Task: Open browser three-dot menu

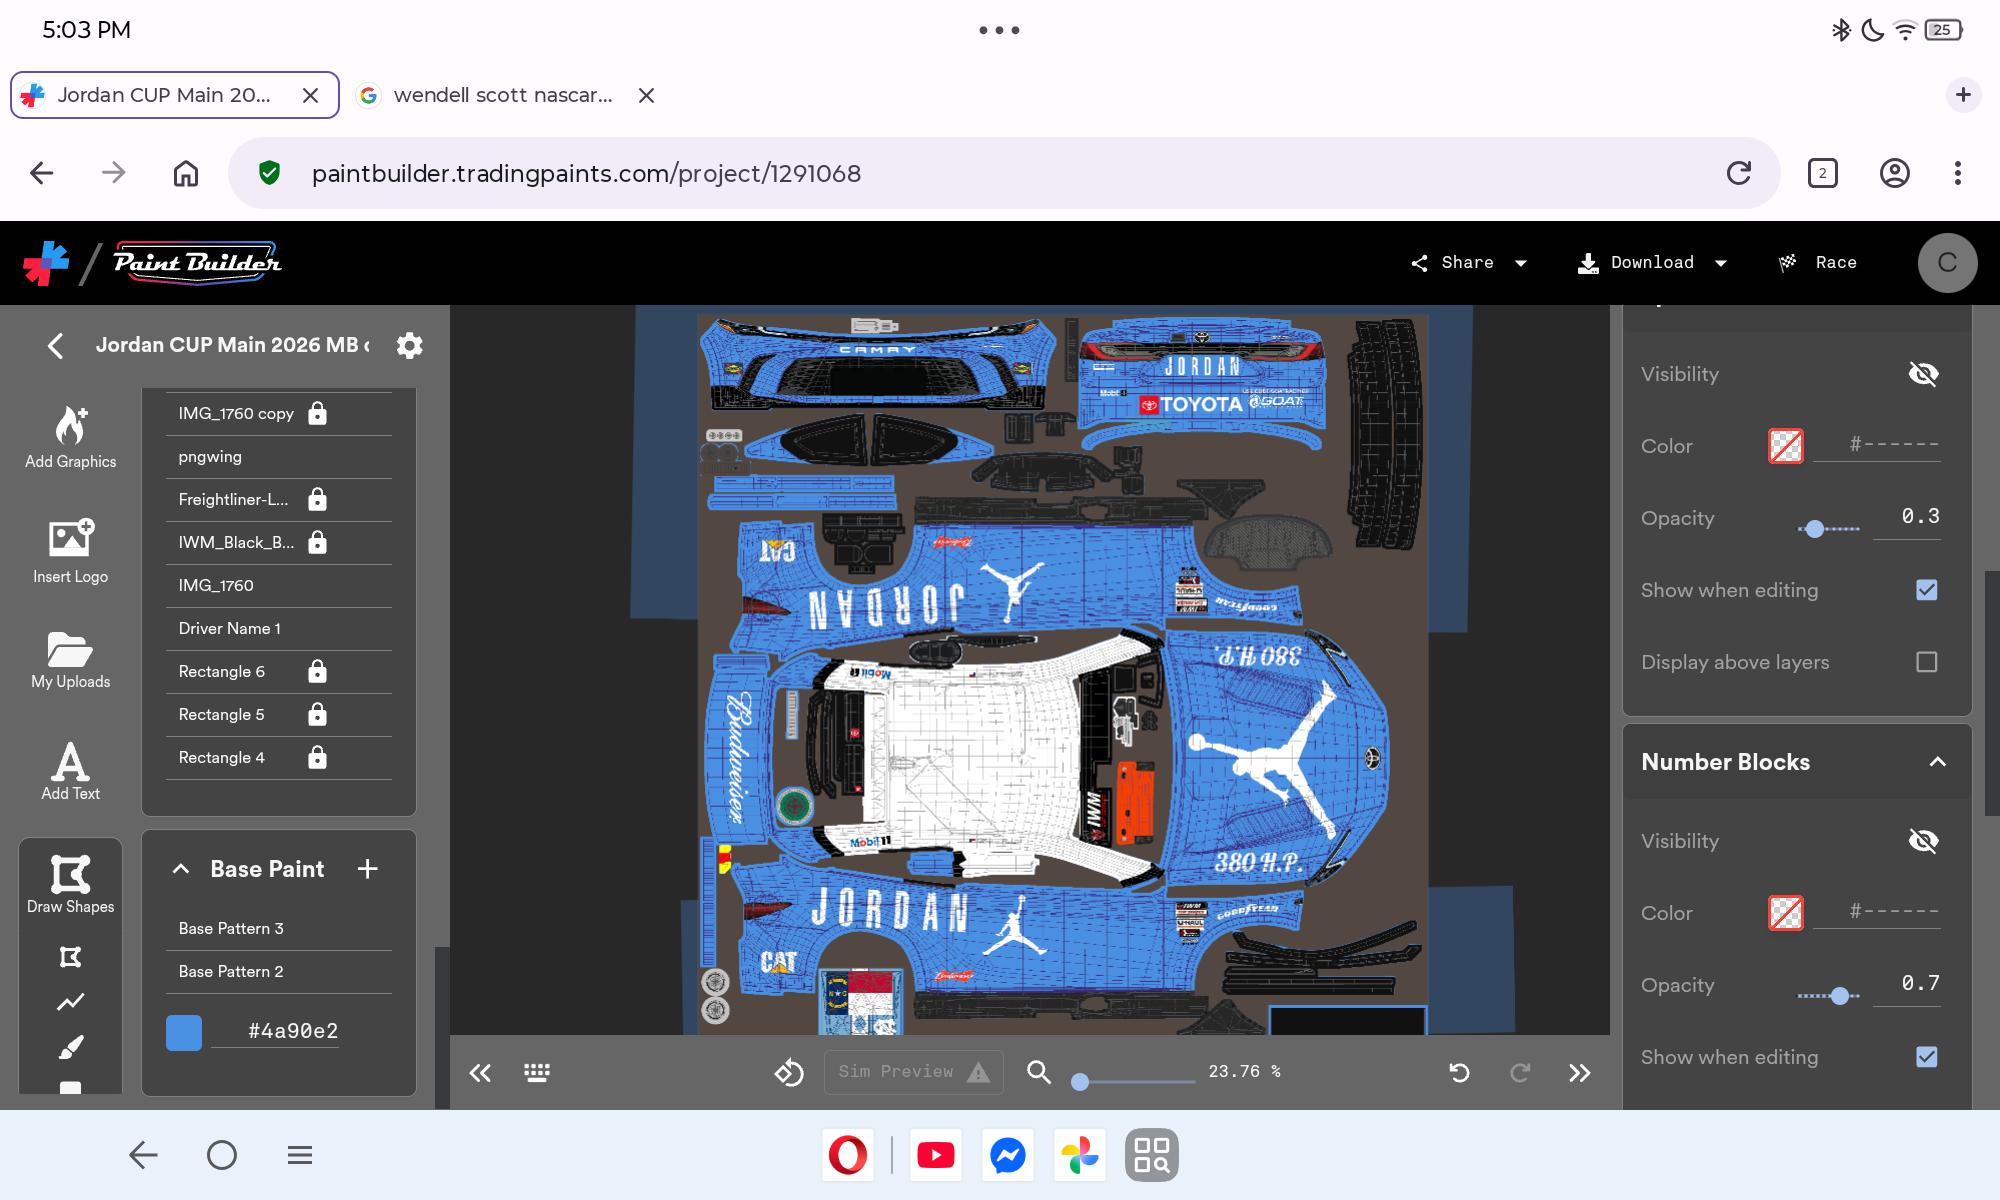Action: 1958,173
